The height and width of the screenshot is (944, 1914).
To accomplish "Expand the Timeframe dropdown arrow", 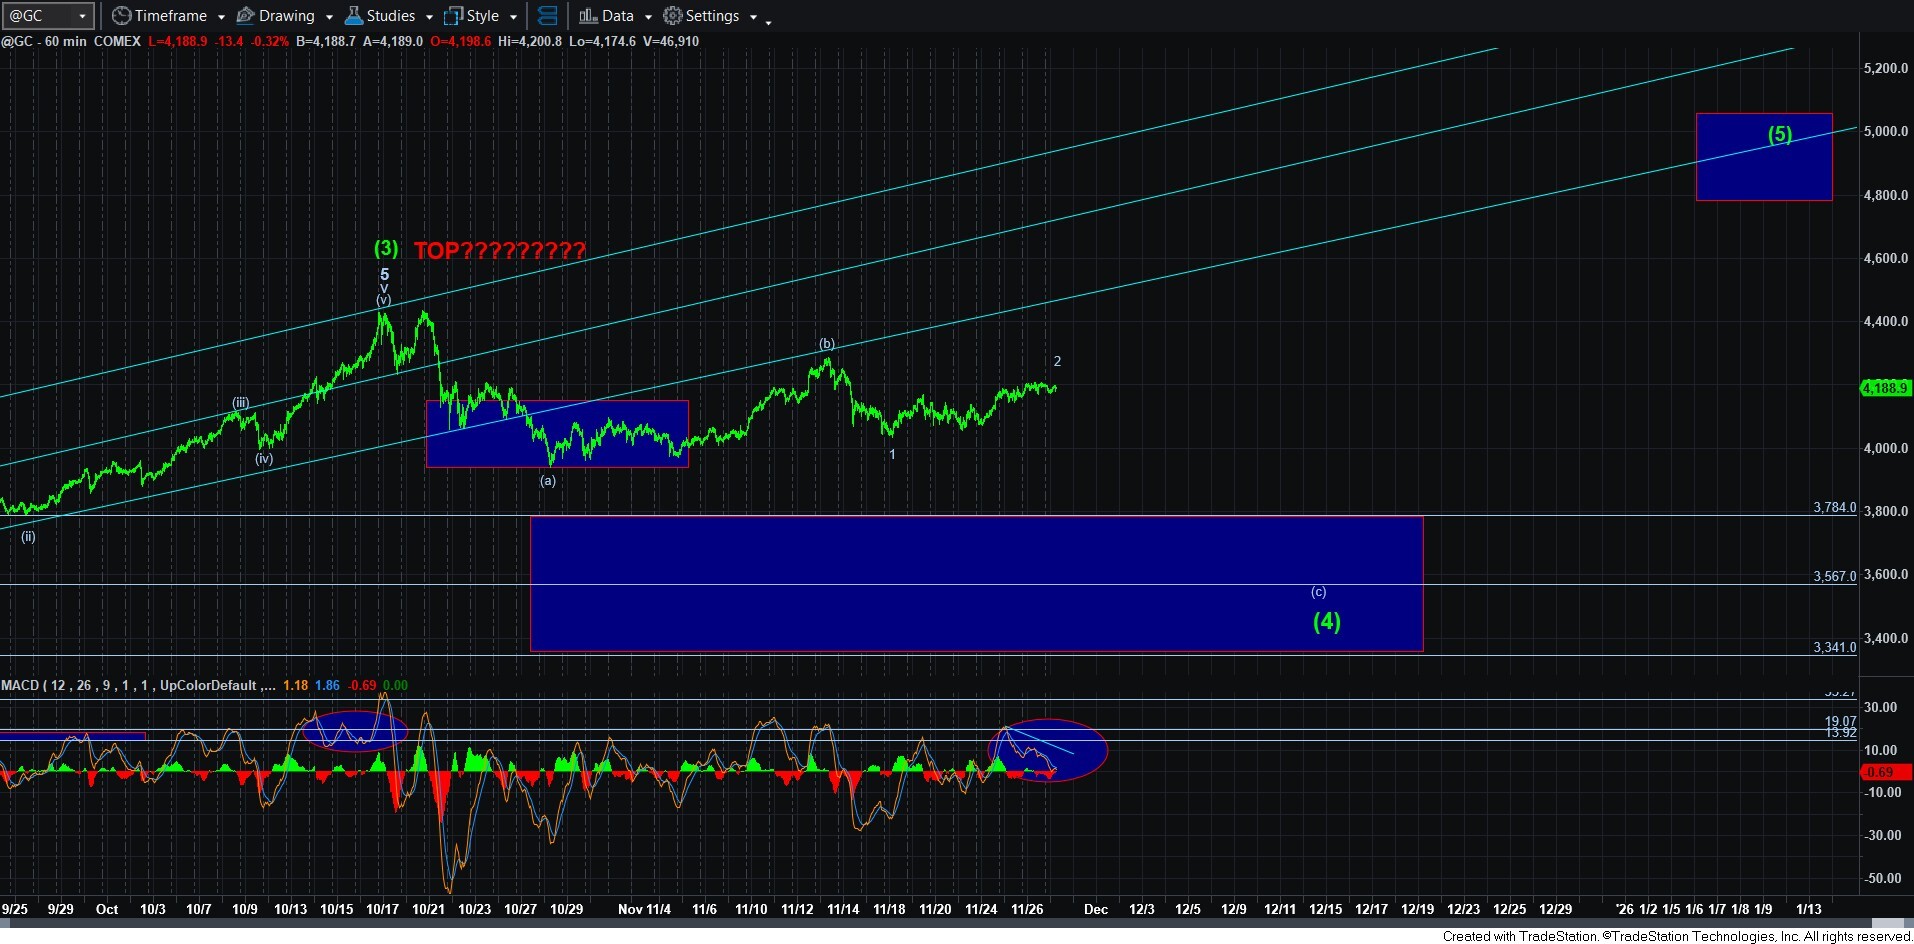I will pyautogui.click(x=221, y=17).
